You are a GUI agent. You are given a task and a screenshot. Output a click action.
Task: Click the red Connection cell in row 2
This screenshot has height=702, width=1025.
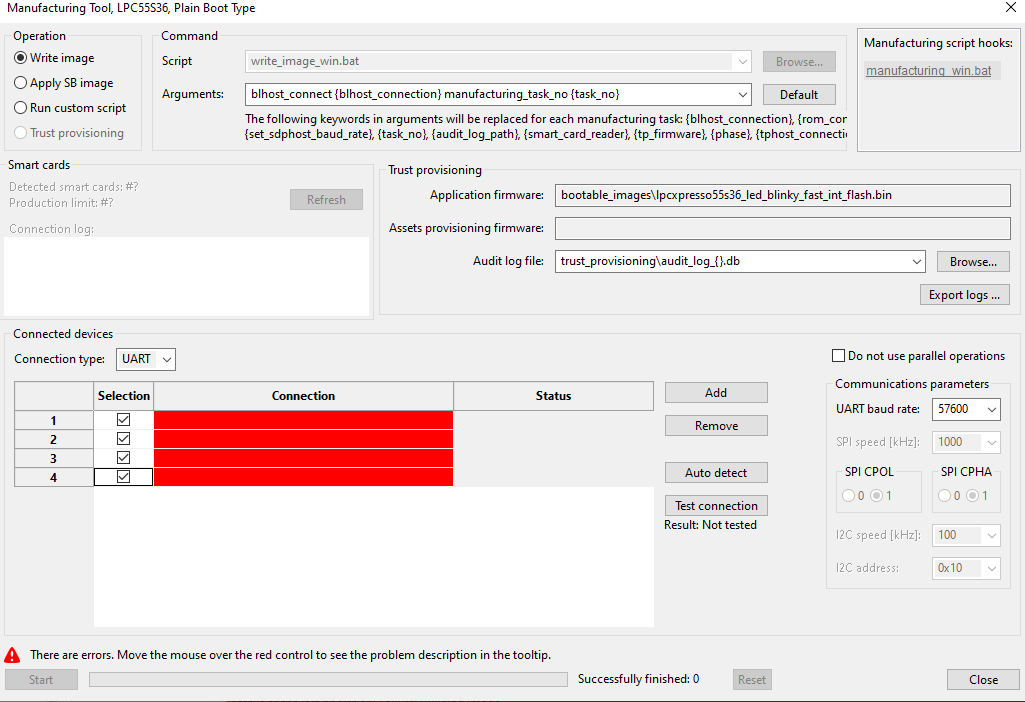tap(303, 439)
